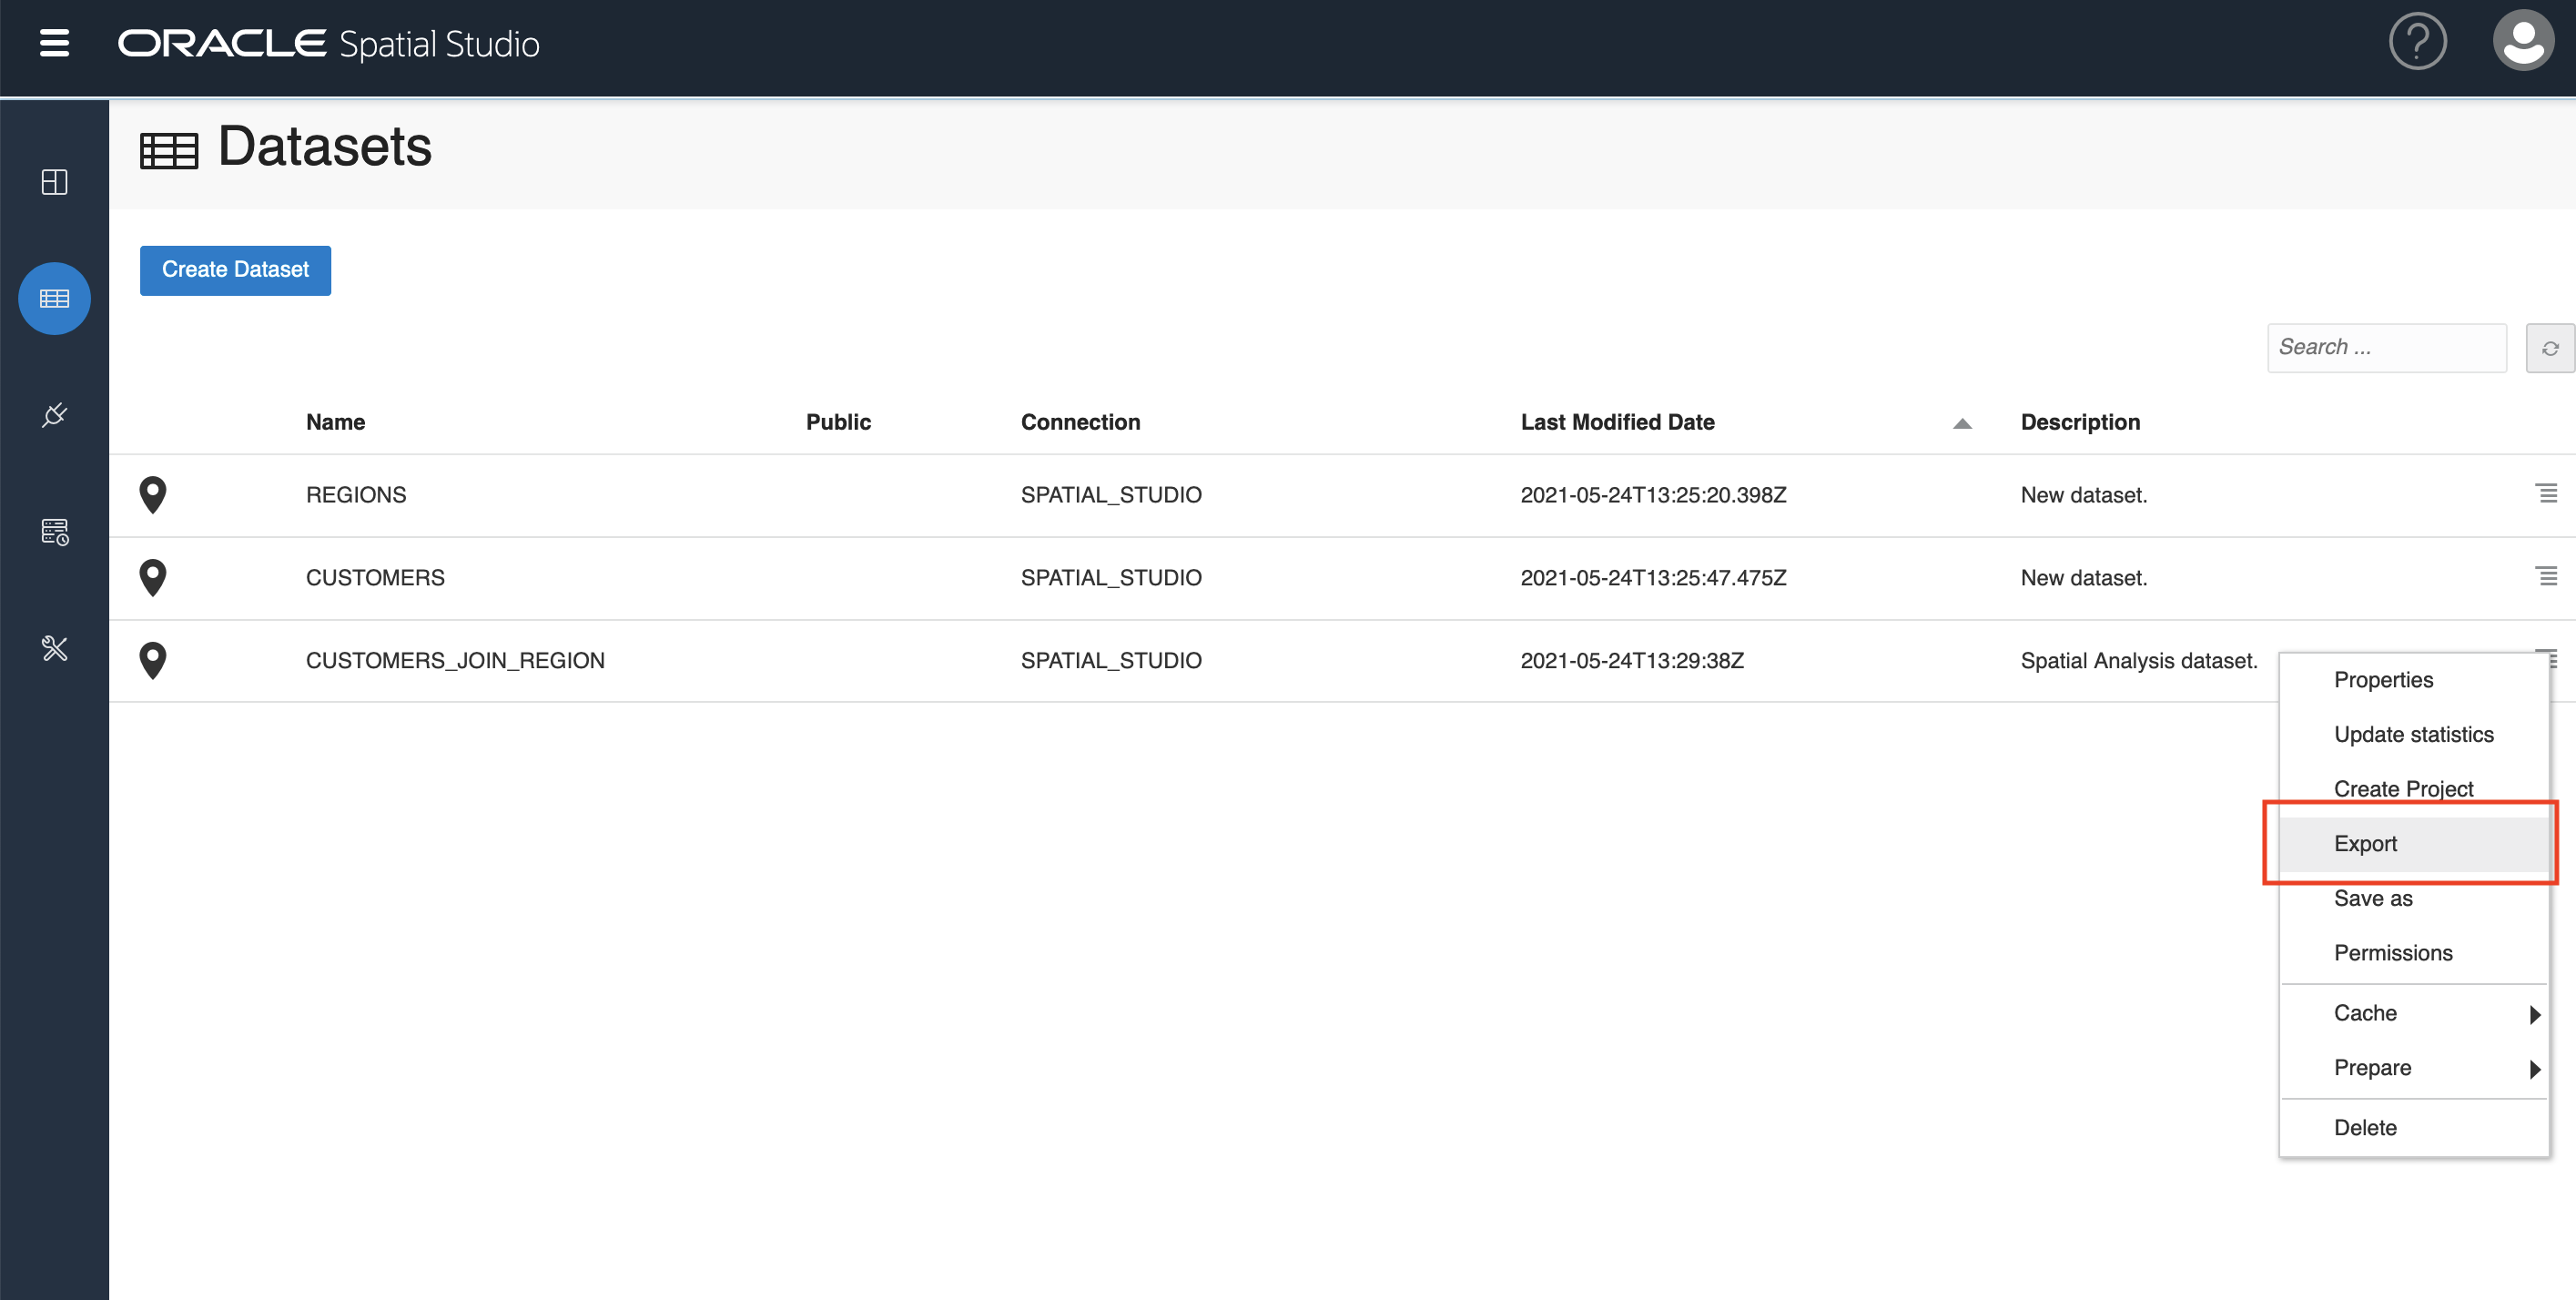Screen dimensions: 2576x1300
Task: Go to Active Project sidebar icon
Action: [54, 182]
